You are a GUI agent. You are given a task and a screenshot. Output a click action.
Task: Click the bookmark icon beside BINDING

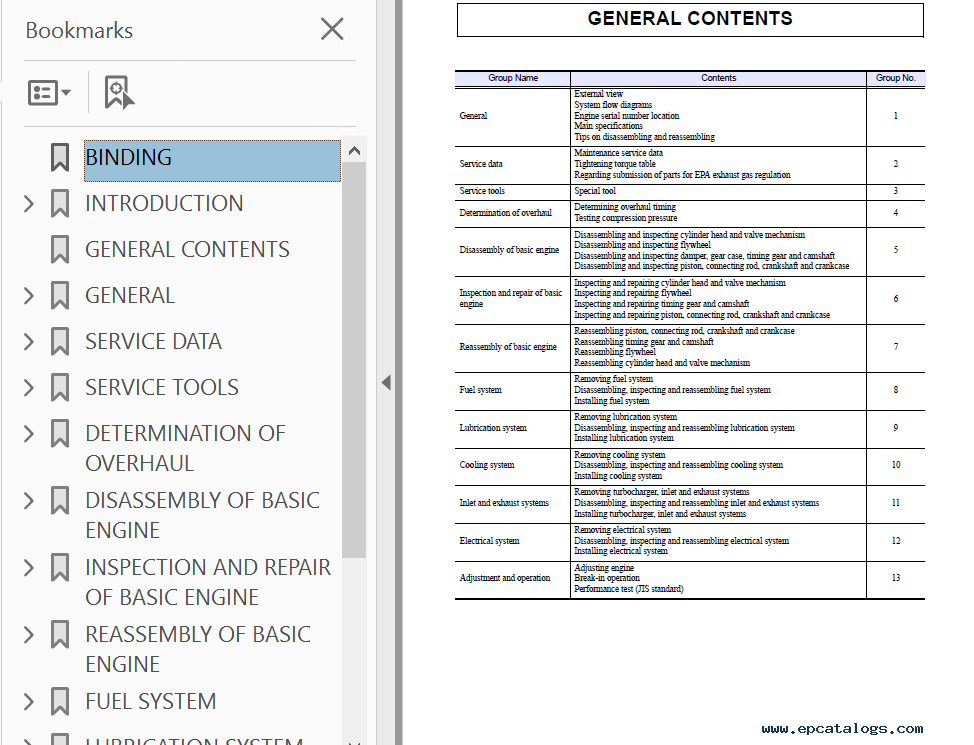click(60, 158)
